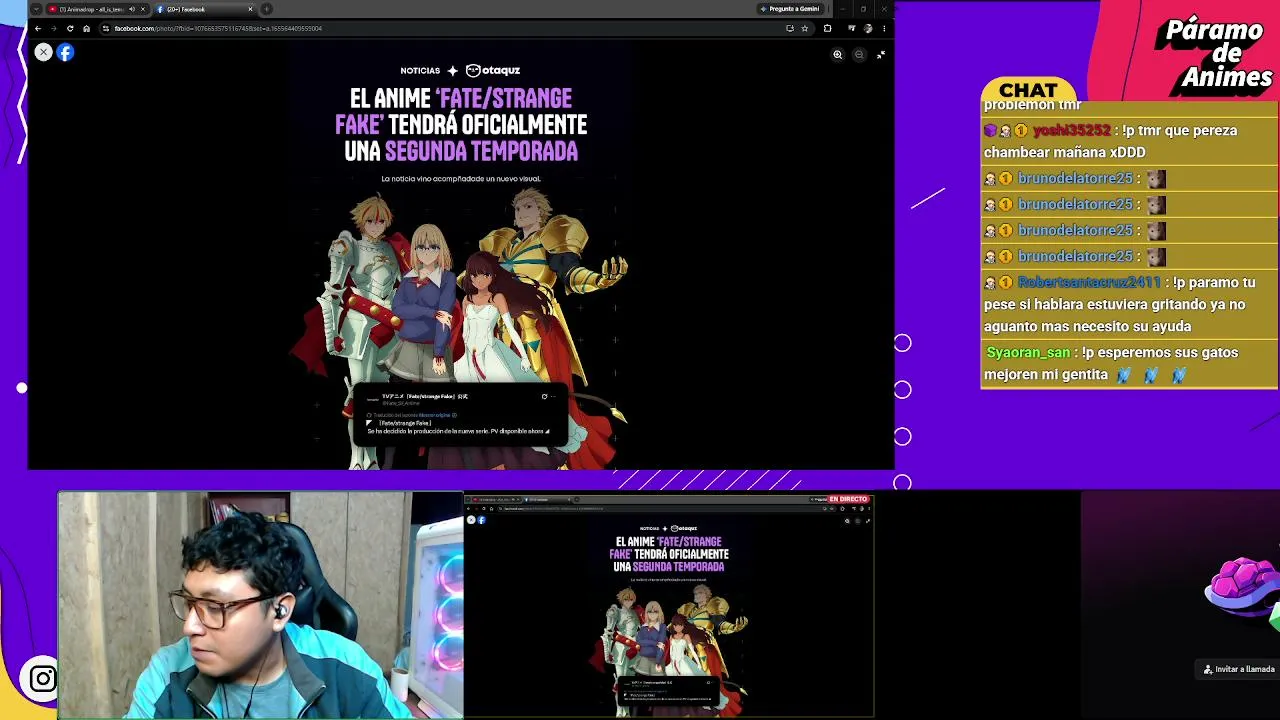Image resolution: width=1280 pixels, height=720 pixels.
Task: Click the Instagram icon beside the webcam feed
Action: (x=43, y=680)
